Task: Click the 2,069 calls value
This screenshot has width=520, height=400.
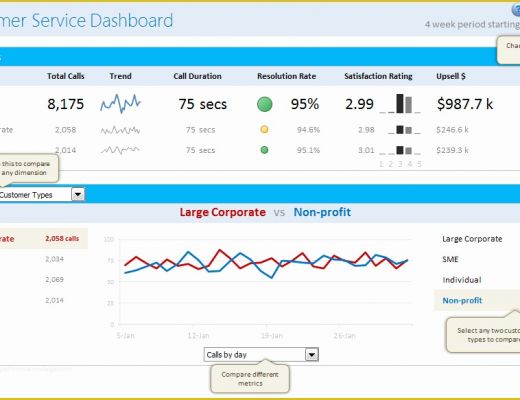Action: (54, 279)
